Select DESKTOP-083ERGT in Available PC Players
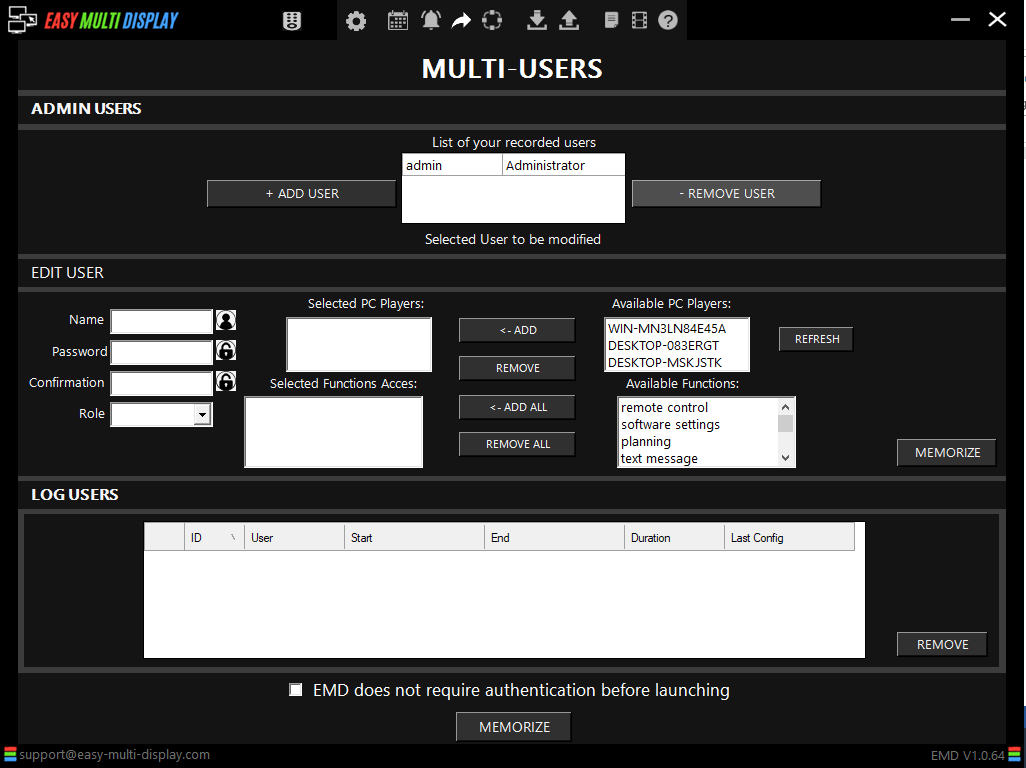 663,346
